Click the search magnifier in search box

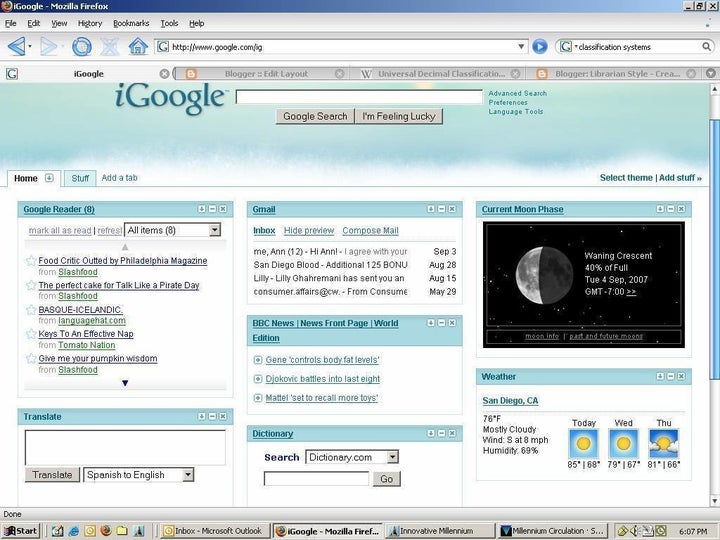(707, 46)
